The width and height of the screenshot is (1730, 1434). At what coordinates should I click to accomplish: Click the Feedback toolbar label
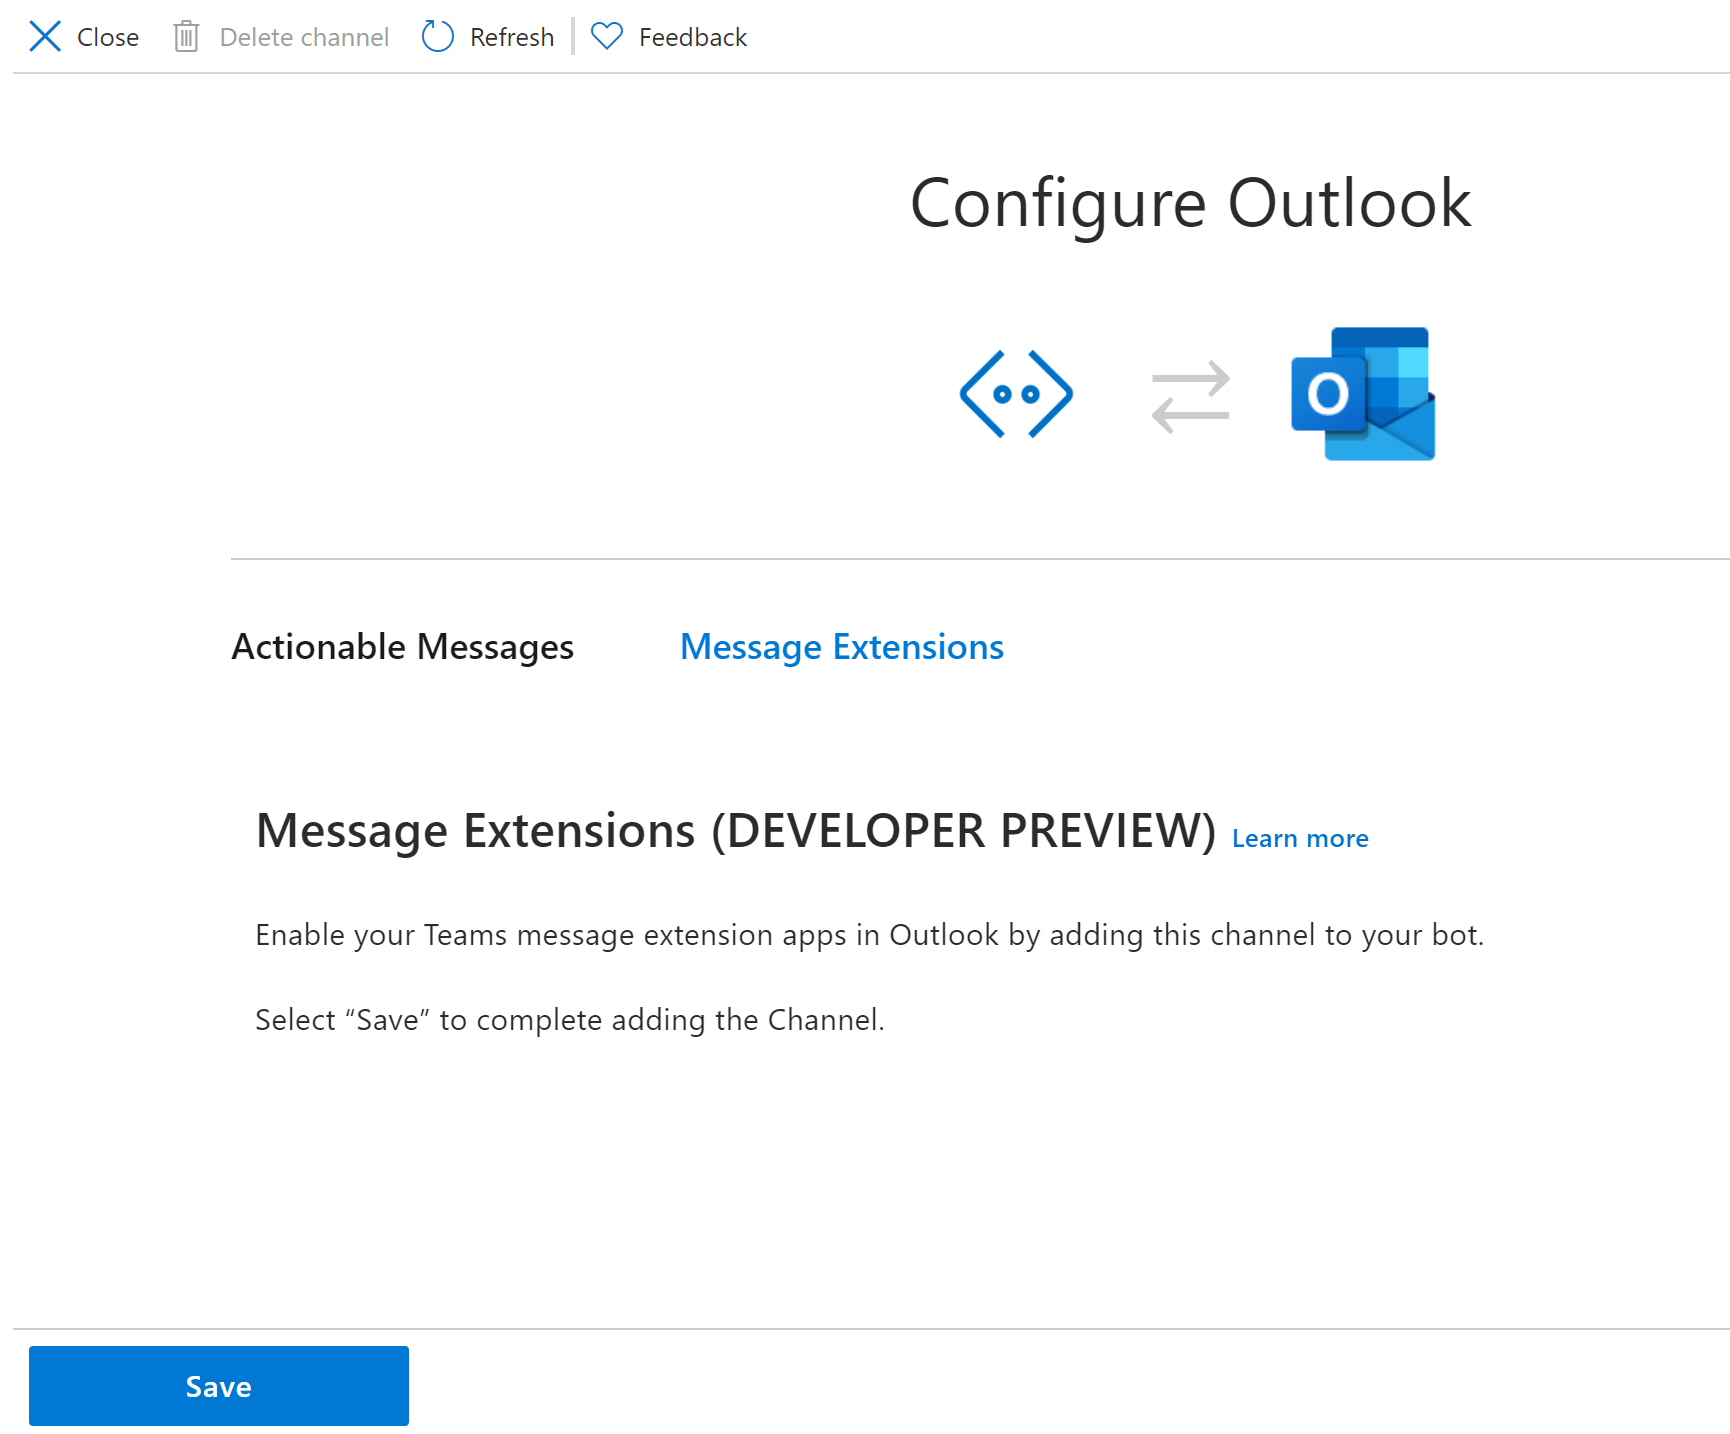(693, 36)
